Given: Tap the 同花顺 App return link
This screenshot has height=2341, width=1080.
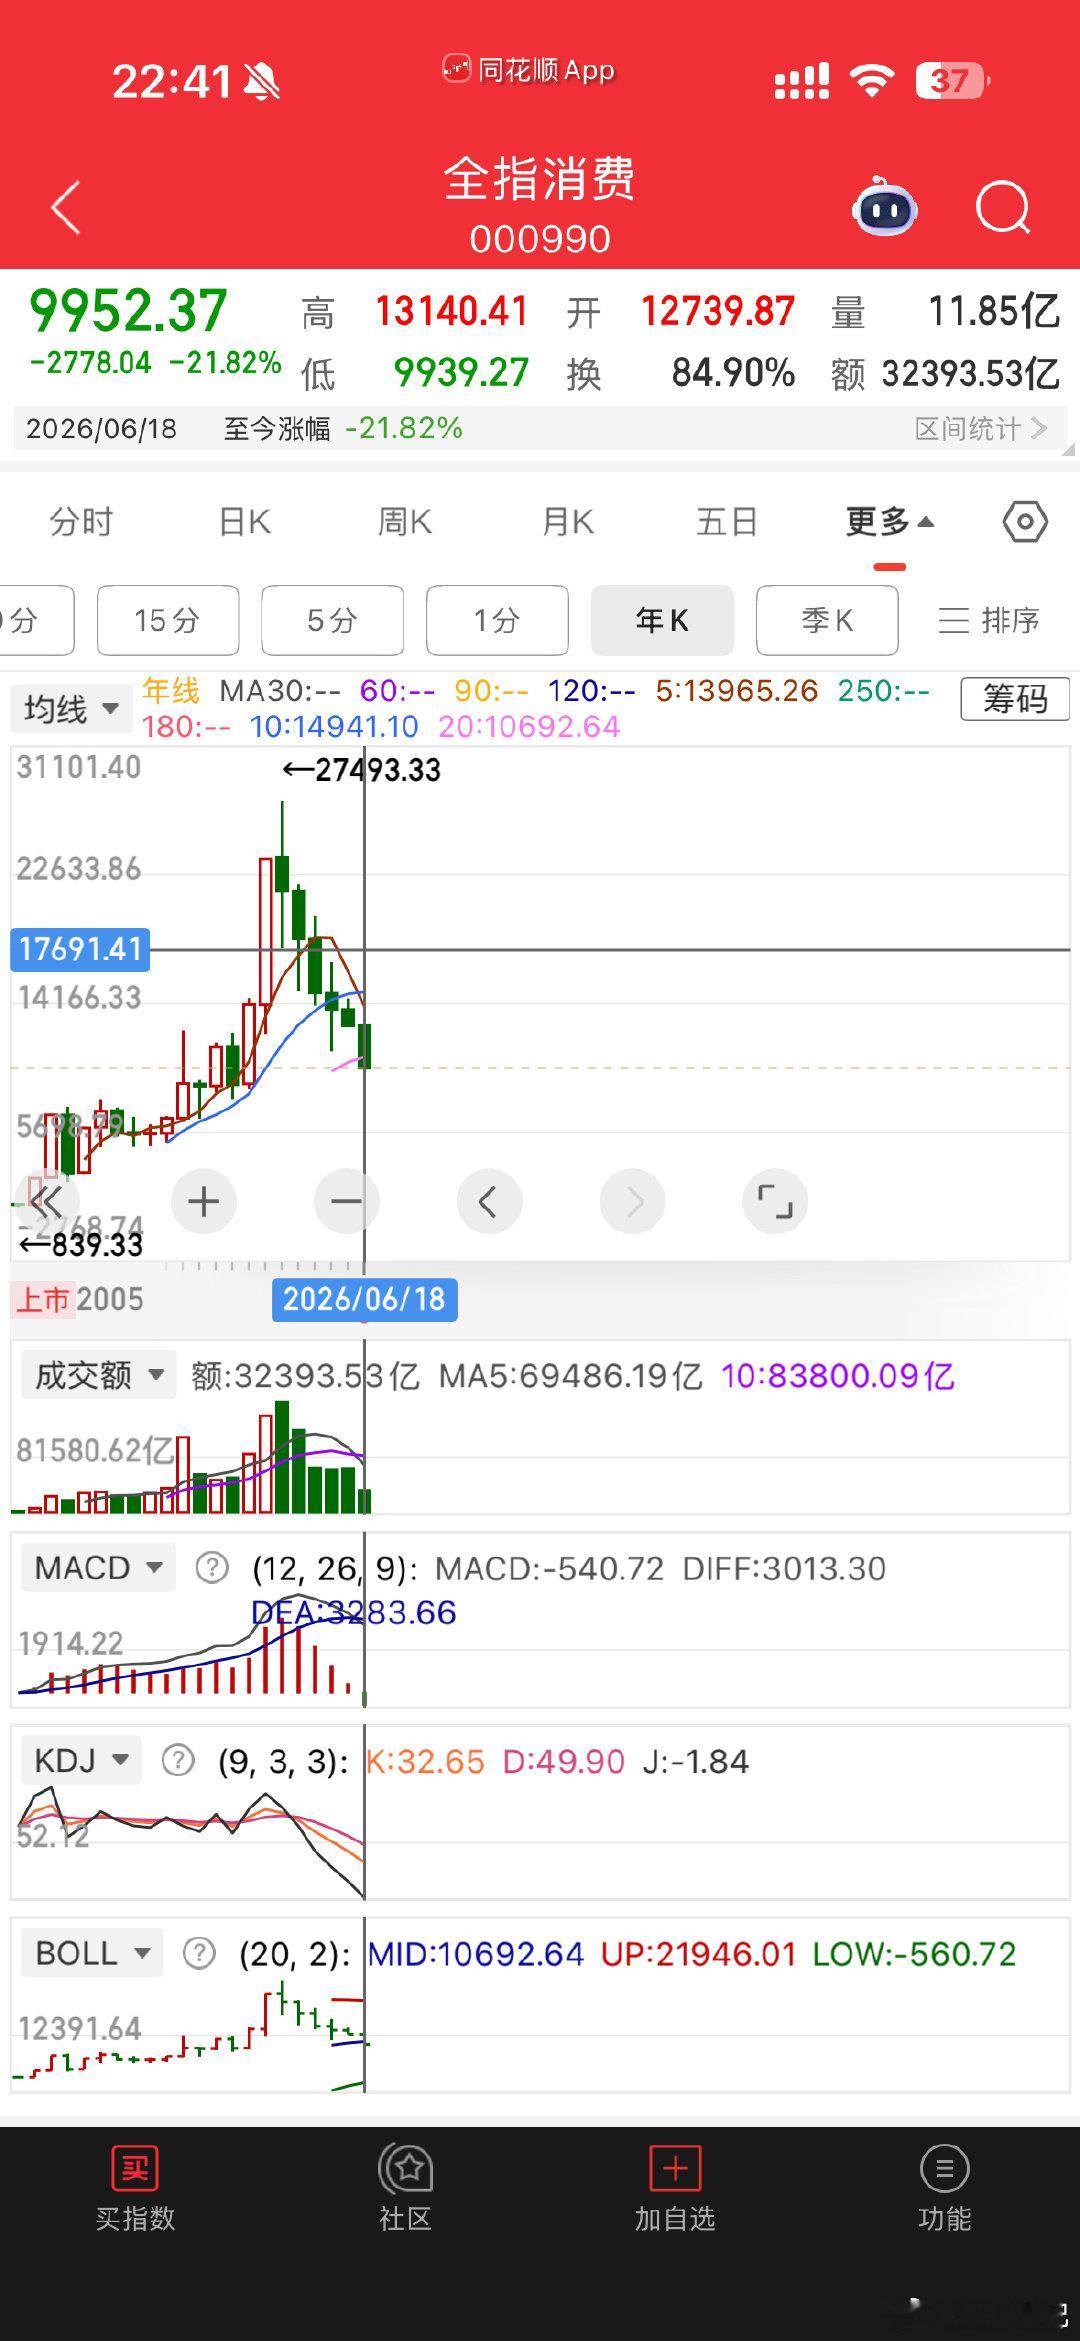Looking at the screenshot, I should tap(529, 70).
